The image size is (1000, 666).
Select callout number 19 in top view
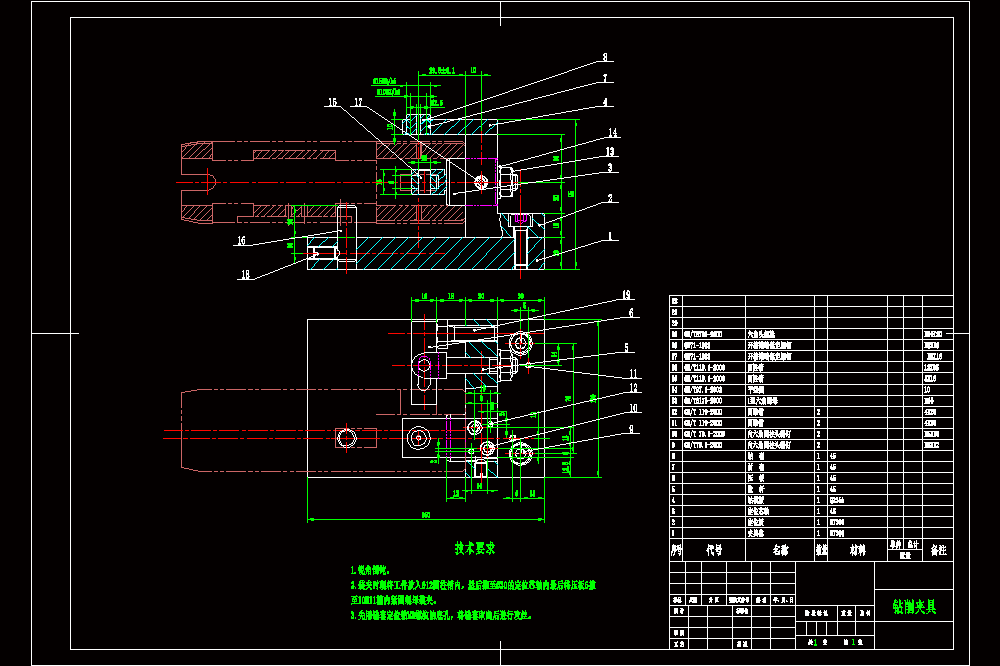[626, 295]
